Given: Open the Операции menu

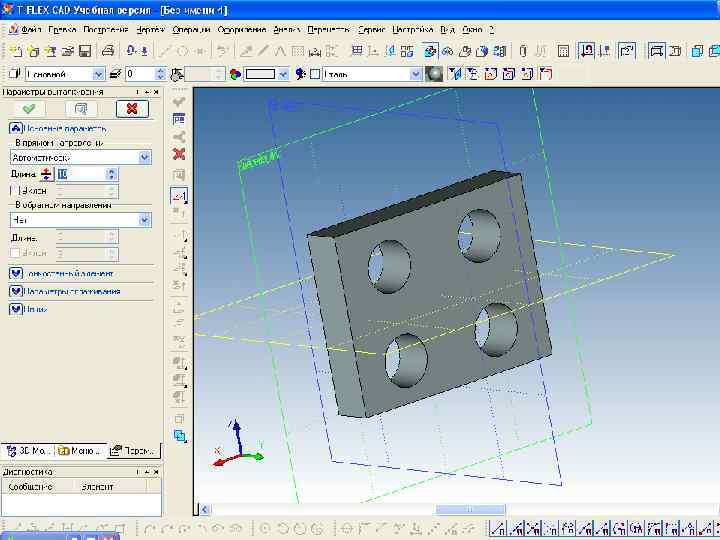Looking at the screenshot, I should click(x=191, y=30).
